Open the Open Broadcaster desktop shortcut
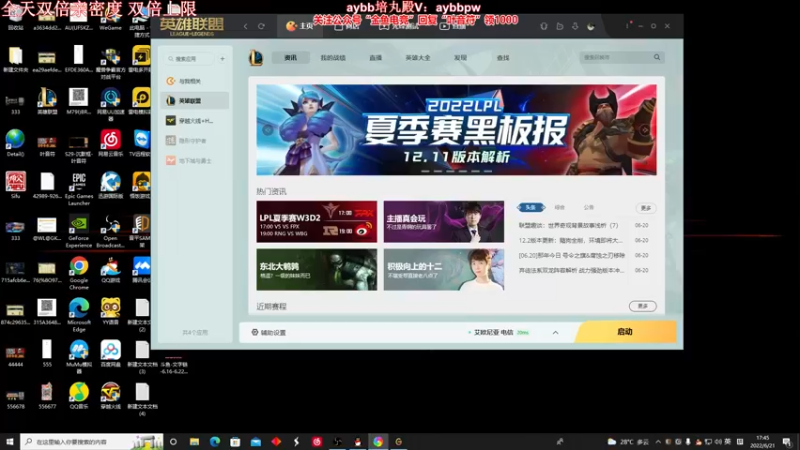This screenshot has height=450, width=800. tap(110, 232)
